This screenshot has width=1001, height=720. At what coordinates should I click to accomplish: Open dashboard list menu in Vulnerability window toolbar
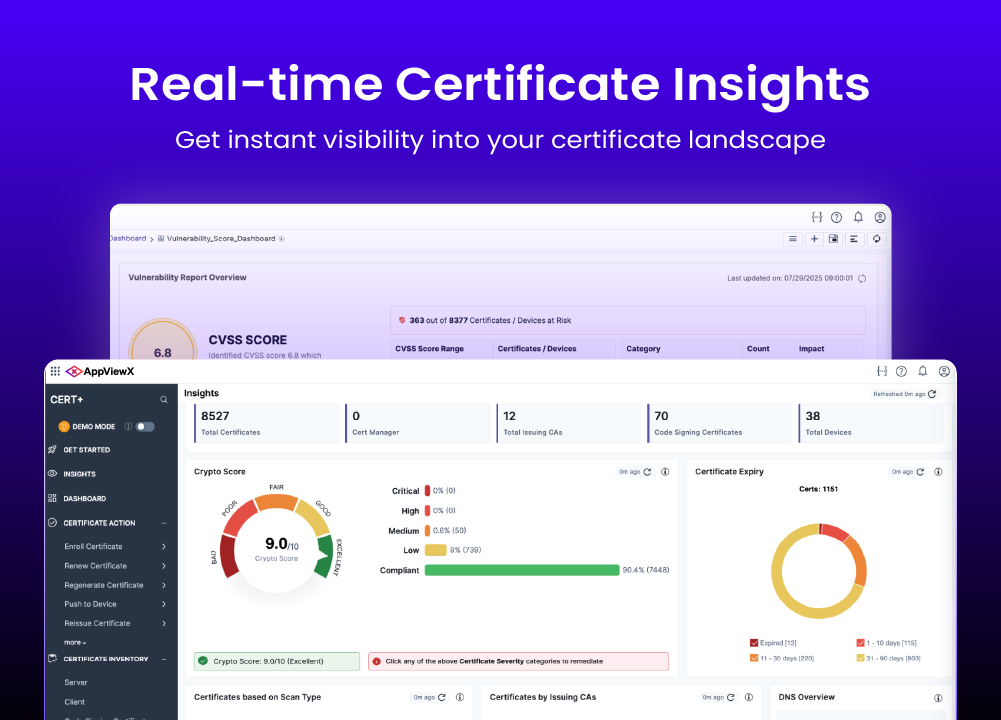point(793,239)
